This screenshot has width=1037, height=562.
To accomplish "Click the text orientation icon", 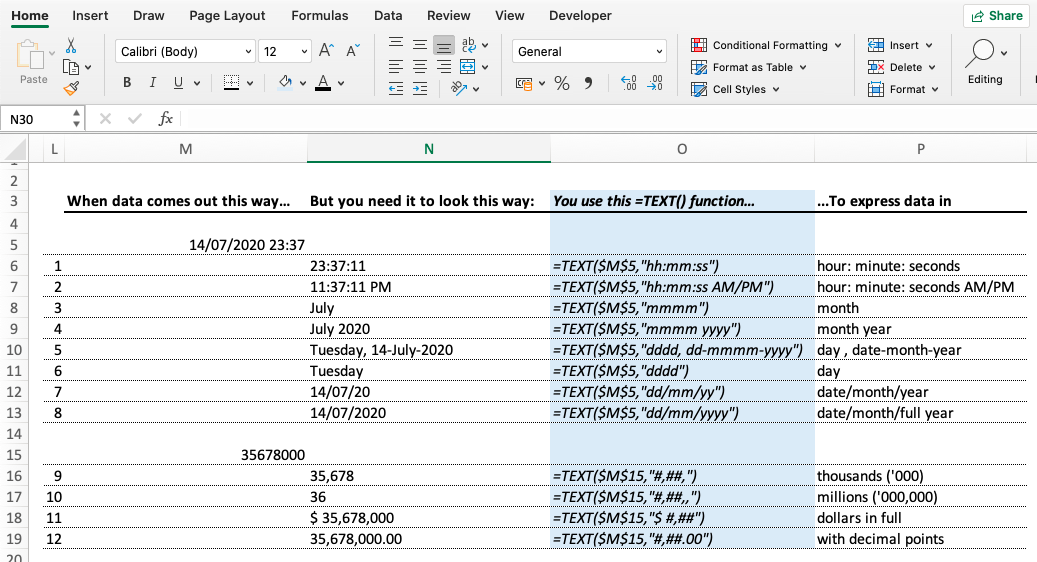I will click(460, 88).
